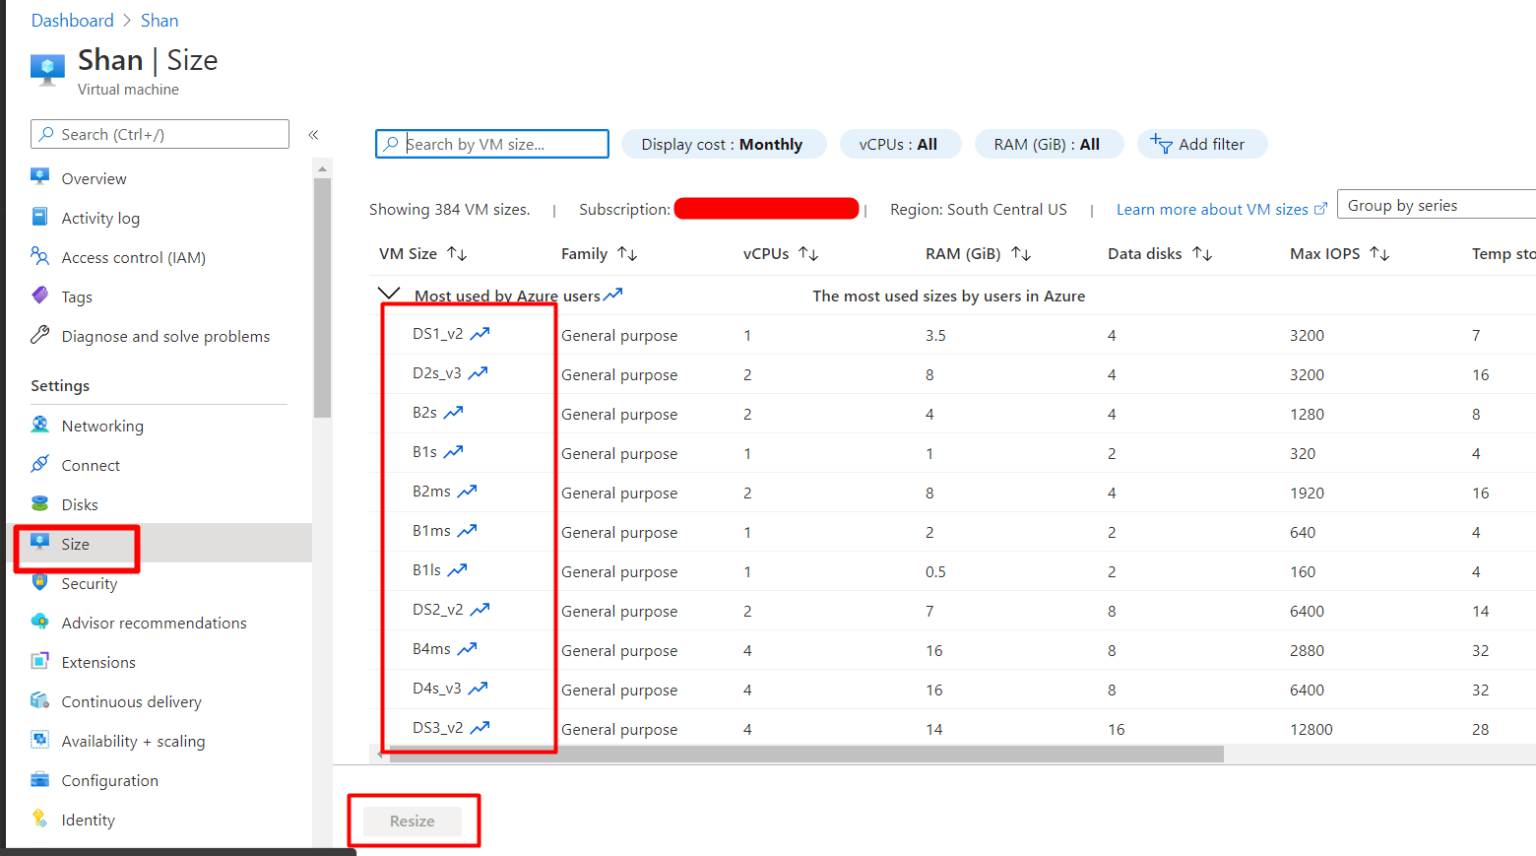Collapse the Most used by Azure users group
The height and width of the screenshot is (856, 1536).
(x=388, y=292)
